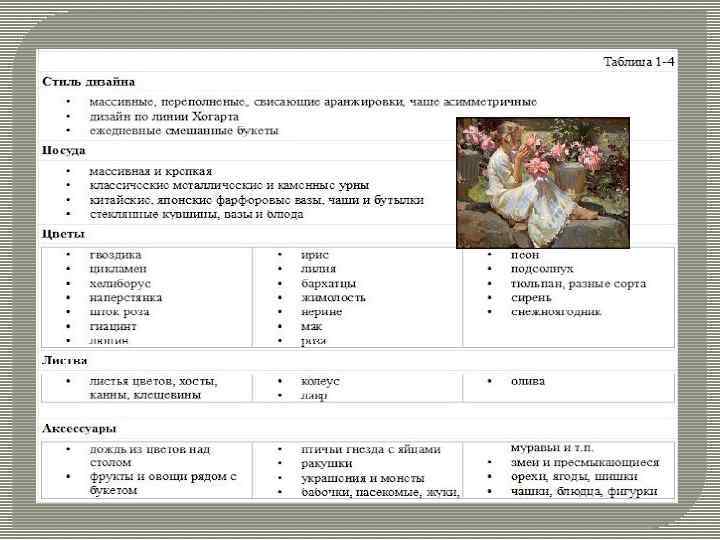Image resolution: width=720 pixels, height=540 pixels.
Task: Click the heading 'Посуда'
Action: pos(63,150)
